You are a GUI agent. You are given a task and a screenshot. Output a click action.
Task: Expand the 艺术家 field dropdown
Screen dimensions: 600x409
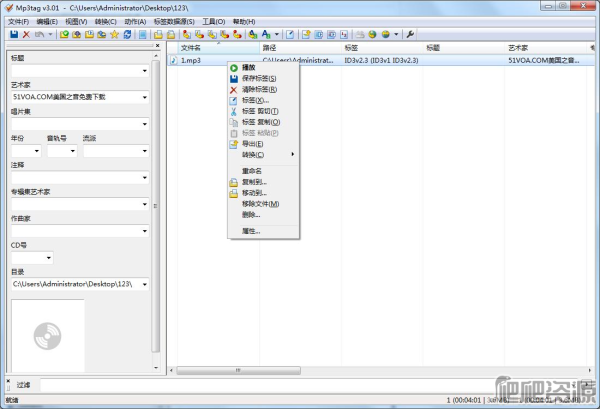coord(145,97)
